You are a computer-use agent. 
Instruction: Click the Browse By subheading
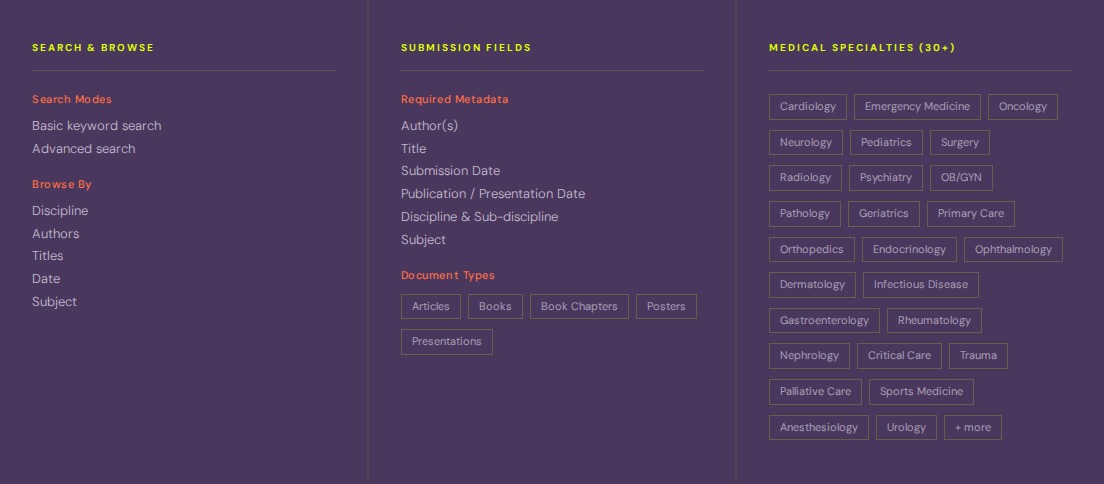pyautogui.click(x=62, y=185)
